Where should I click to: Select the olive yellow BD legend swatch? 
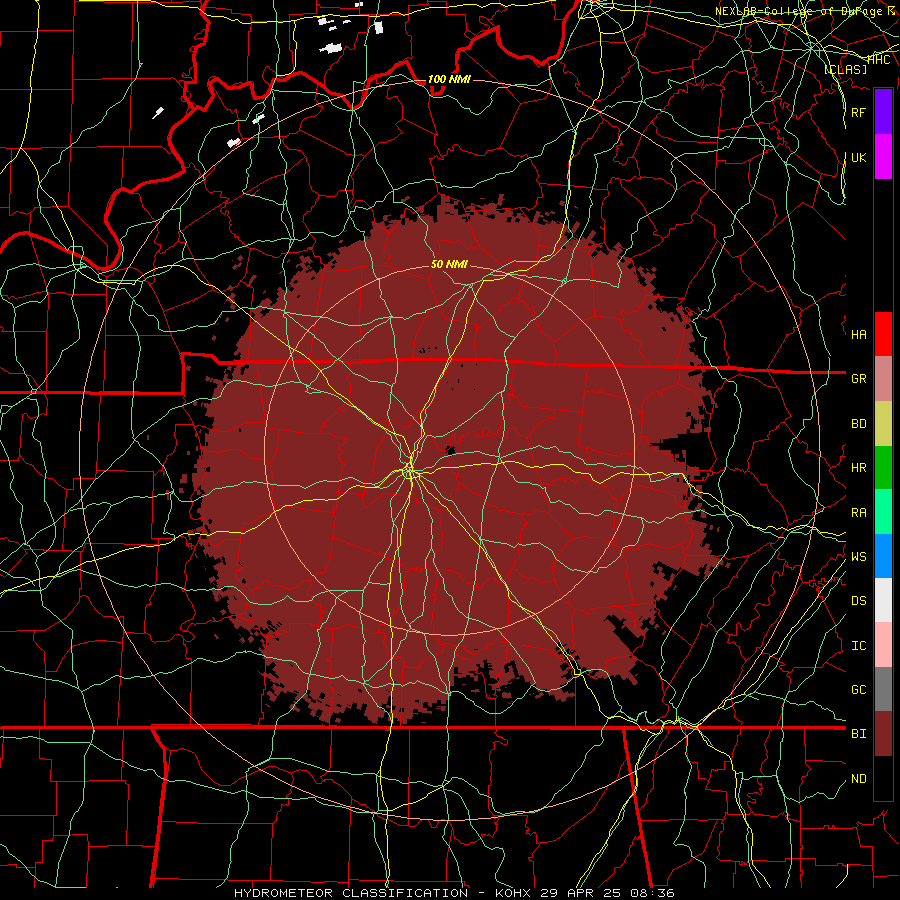tap(883, 423)
